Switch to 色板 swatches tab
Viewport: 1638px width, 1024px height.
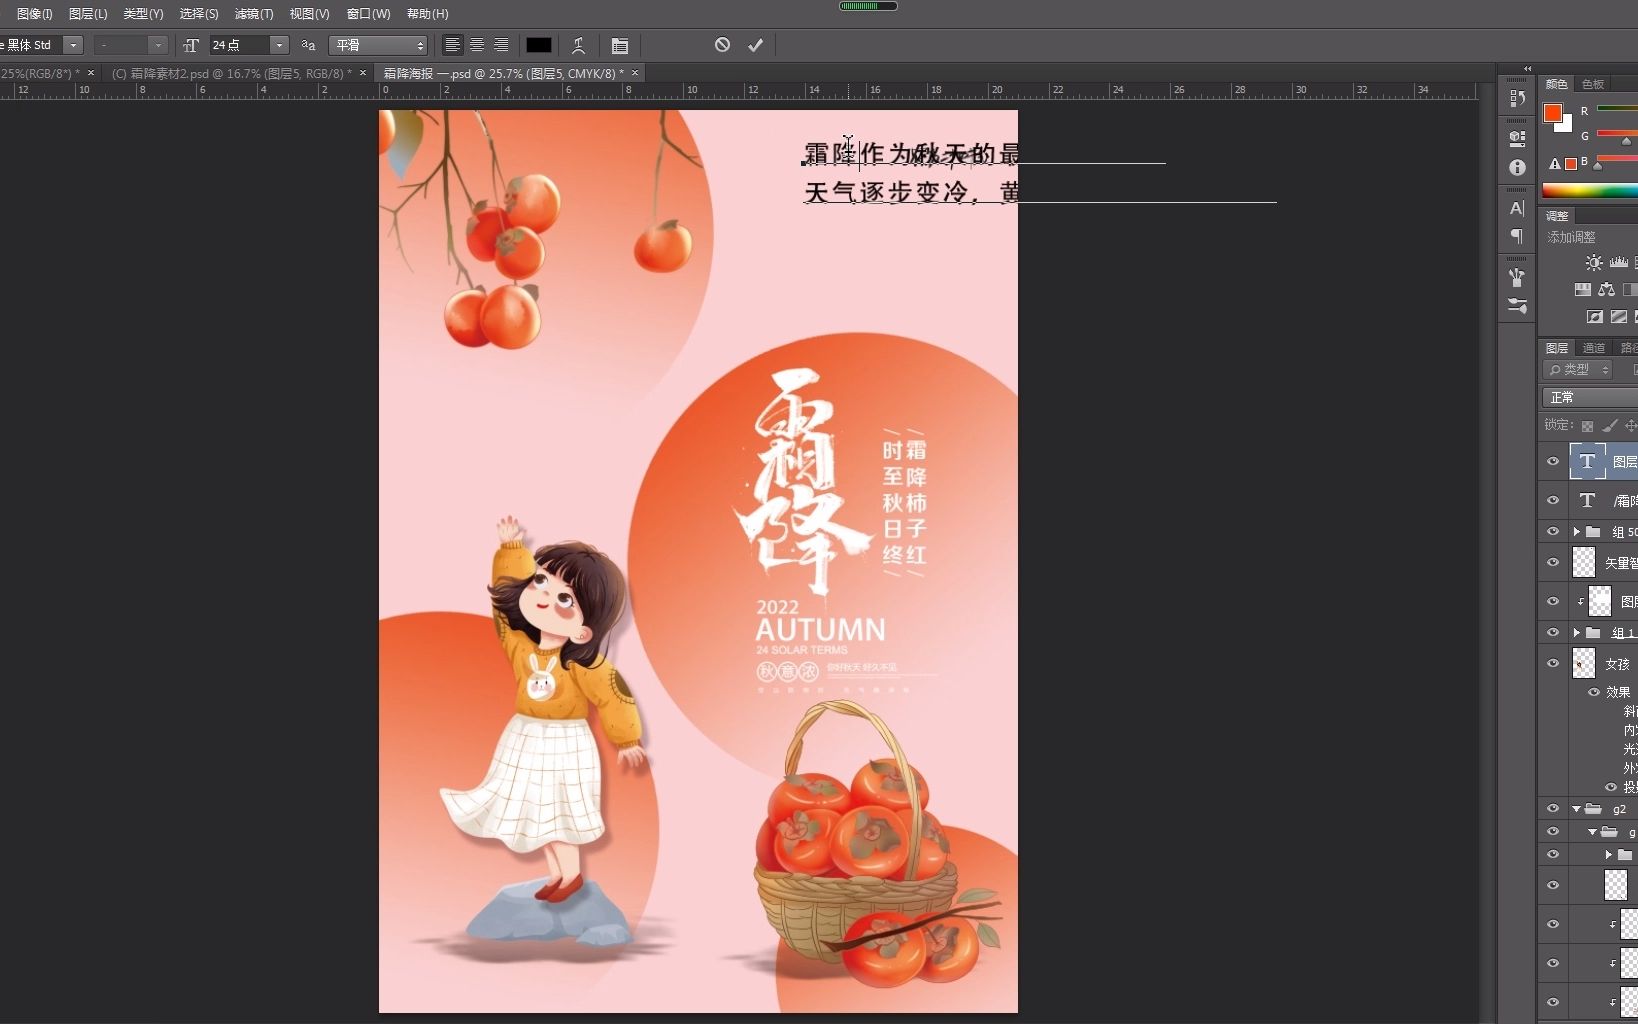click(1593, 84)
